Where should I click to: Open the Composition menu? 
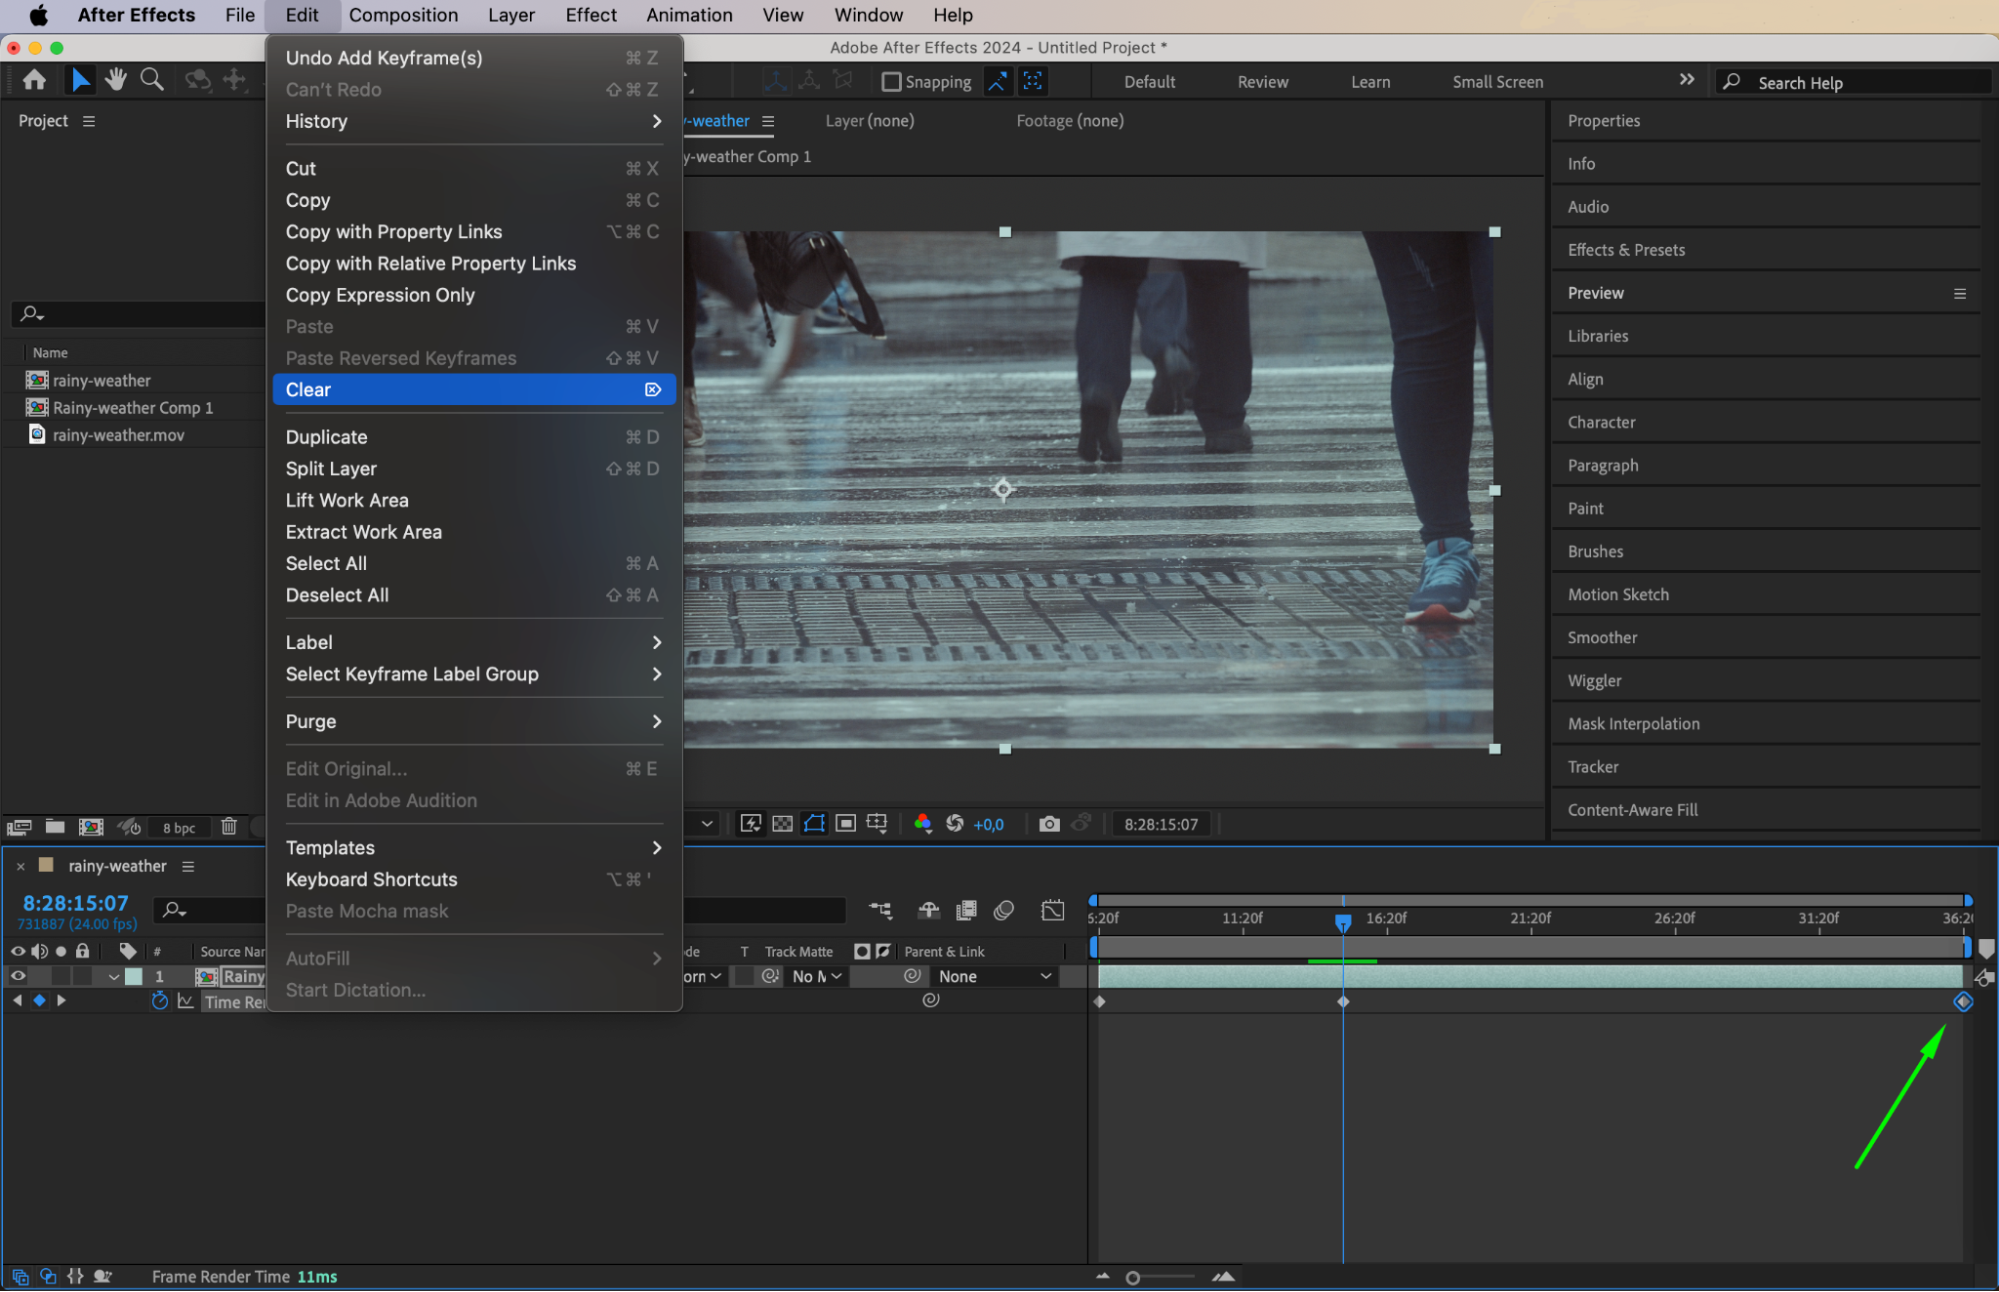pyautogui.click(x=403, y=15)
